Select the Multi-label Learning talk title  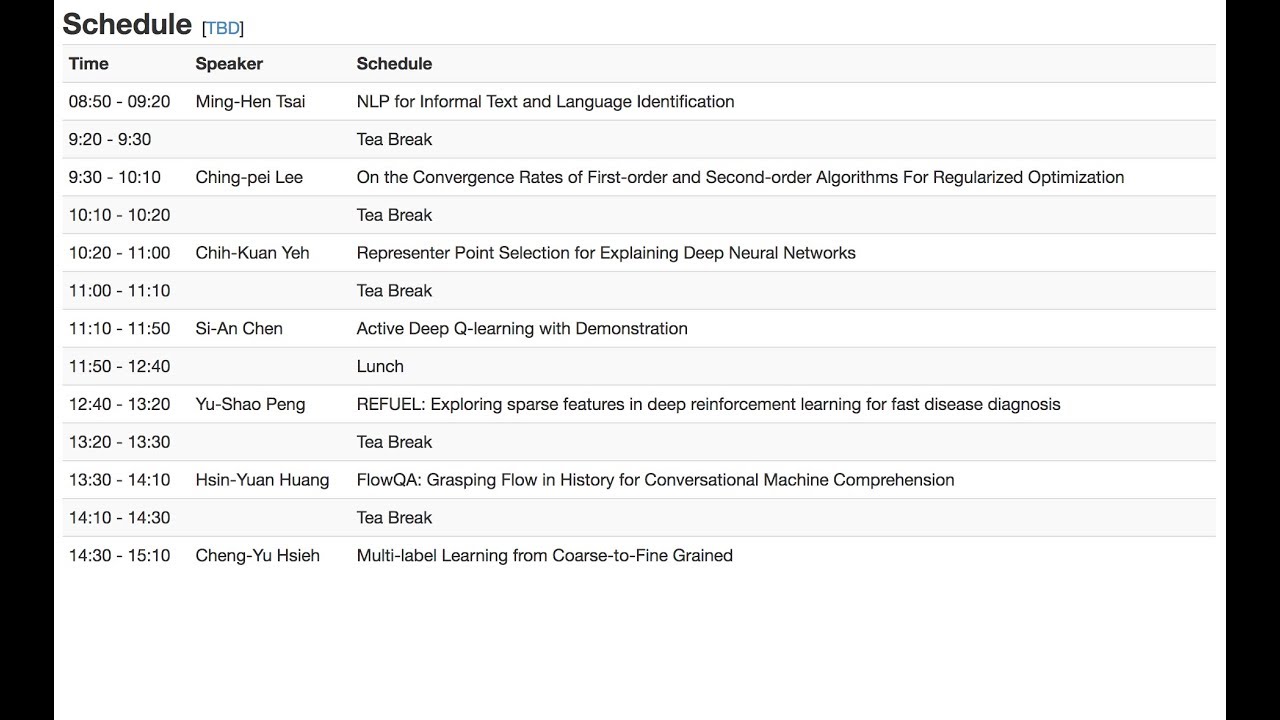pyautogui.click(x=545, y=555)
